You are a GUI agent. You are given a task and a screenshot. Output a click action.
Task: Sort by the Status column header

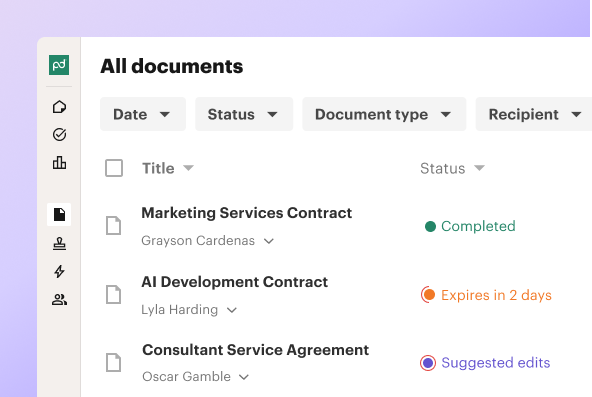click(452, 168)
